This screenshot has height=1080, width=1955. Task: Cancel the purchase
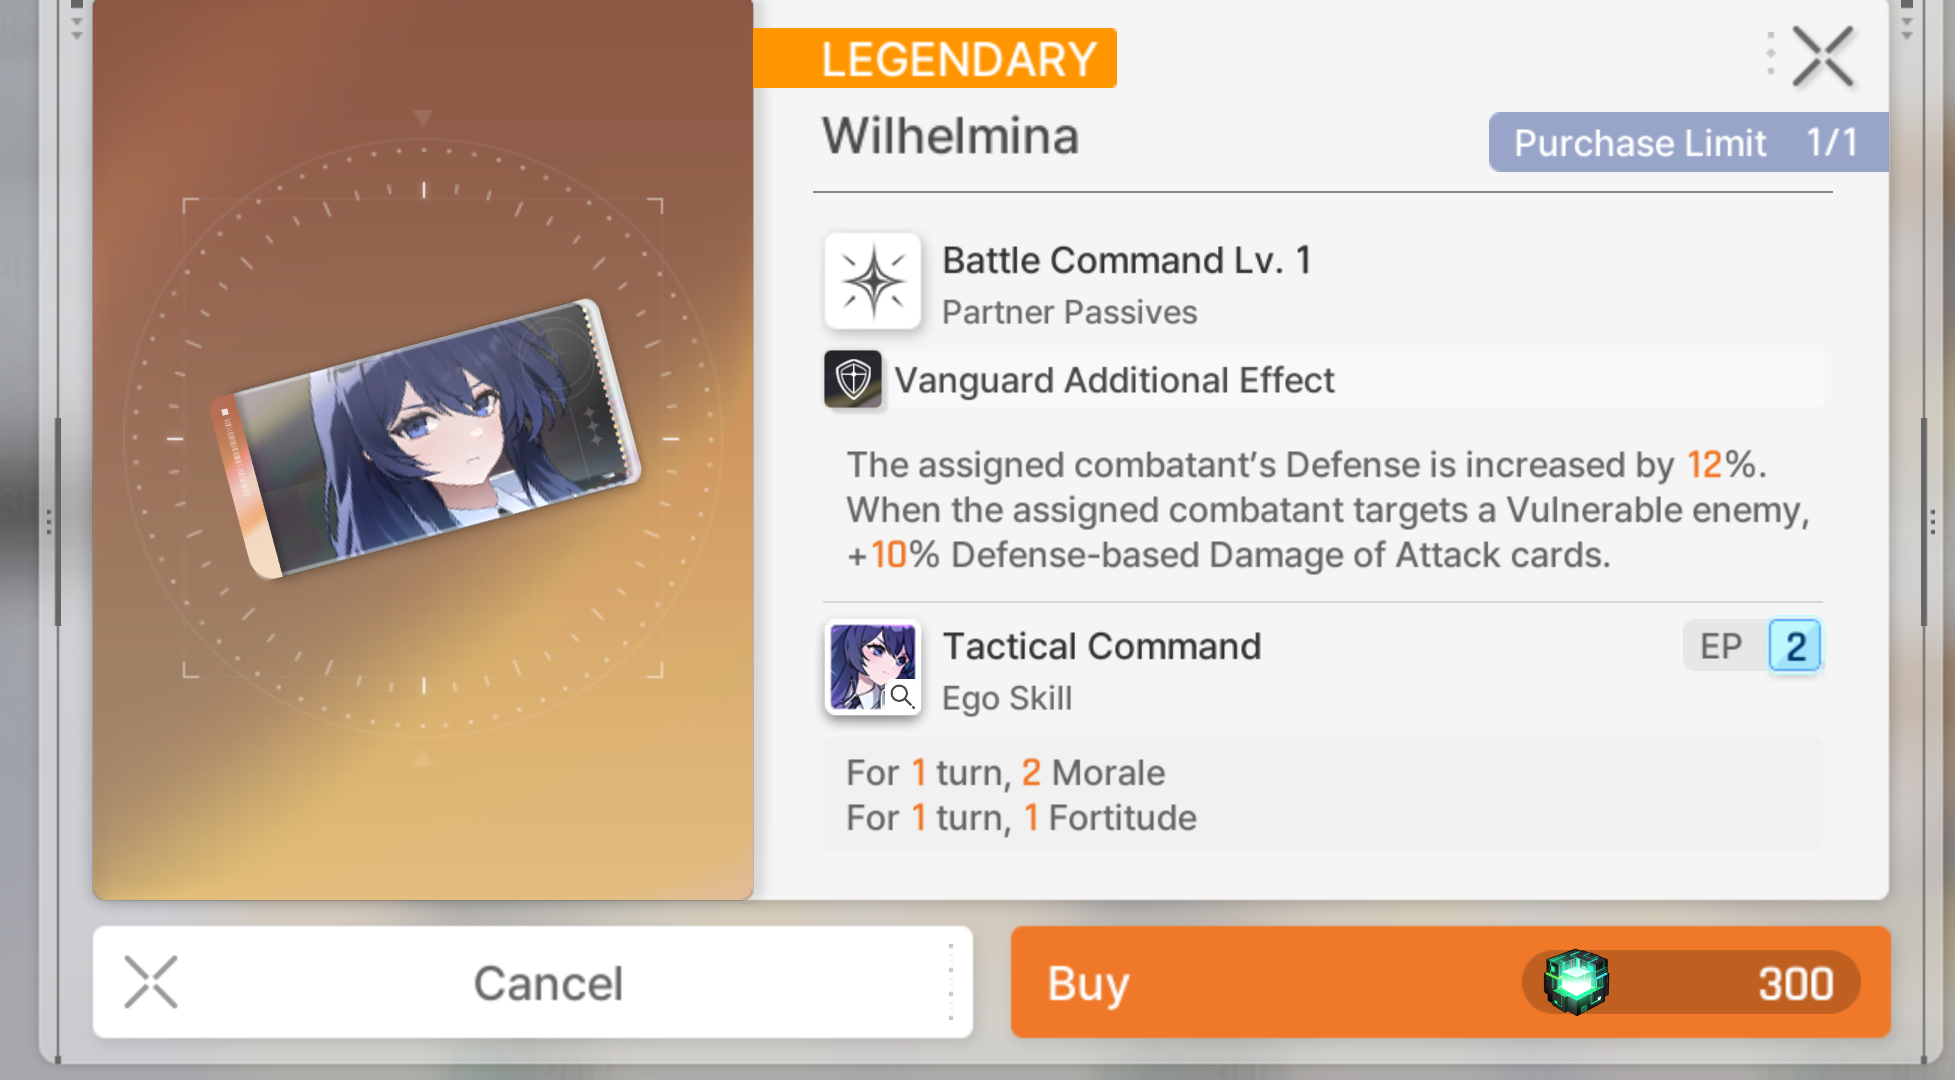coord(532,982)
